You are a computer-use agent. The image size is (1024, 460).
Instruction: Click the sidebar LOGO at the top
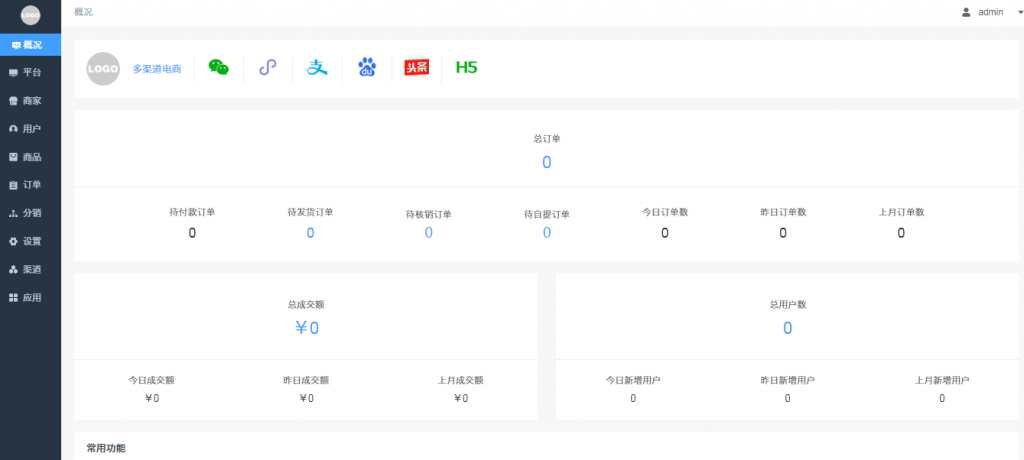(x=31, y=14)
